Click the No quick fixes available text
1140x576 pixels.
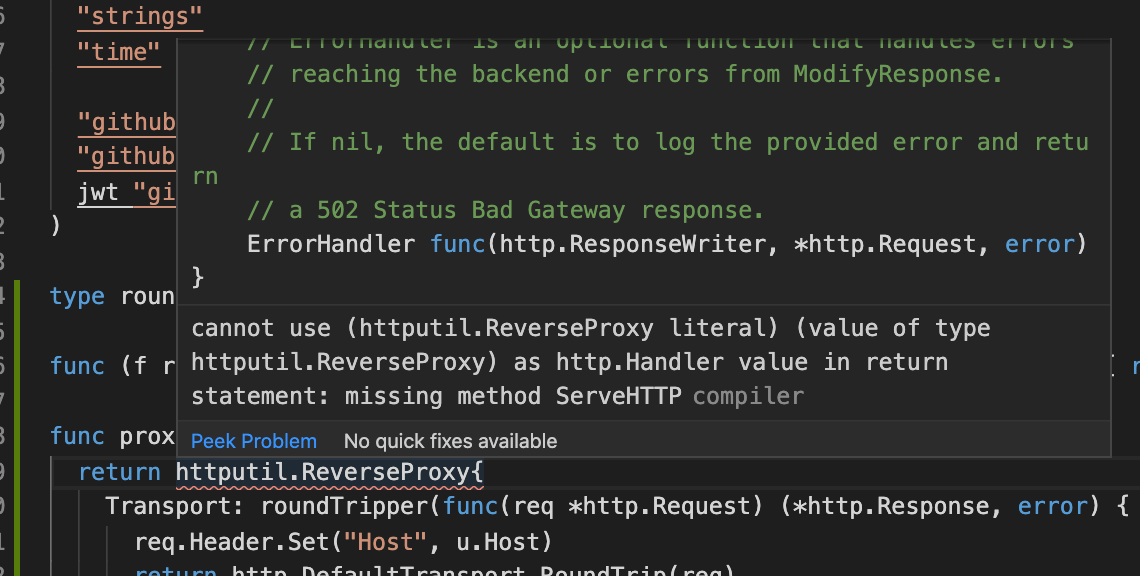(450, 441)
